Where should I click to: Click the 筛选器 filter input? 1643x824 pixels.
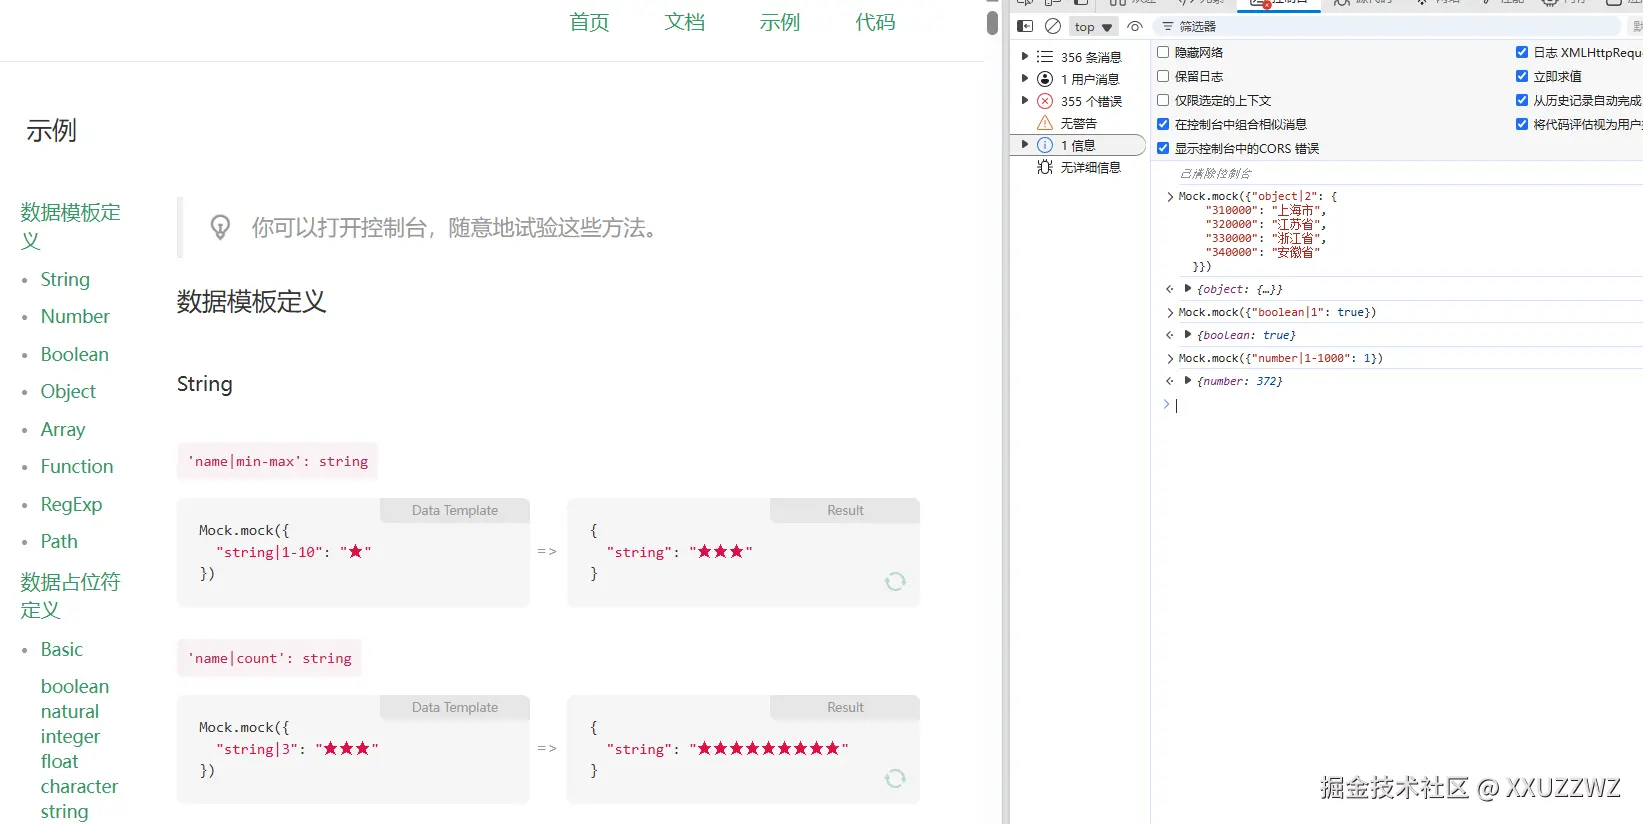(x=1386, y=27)
